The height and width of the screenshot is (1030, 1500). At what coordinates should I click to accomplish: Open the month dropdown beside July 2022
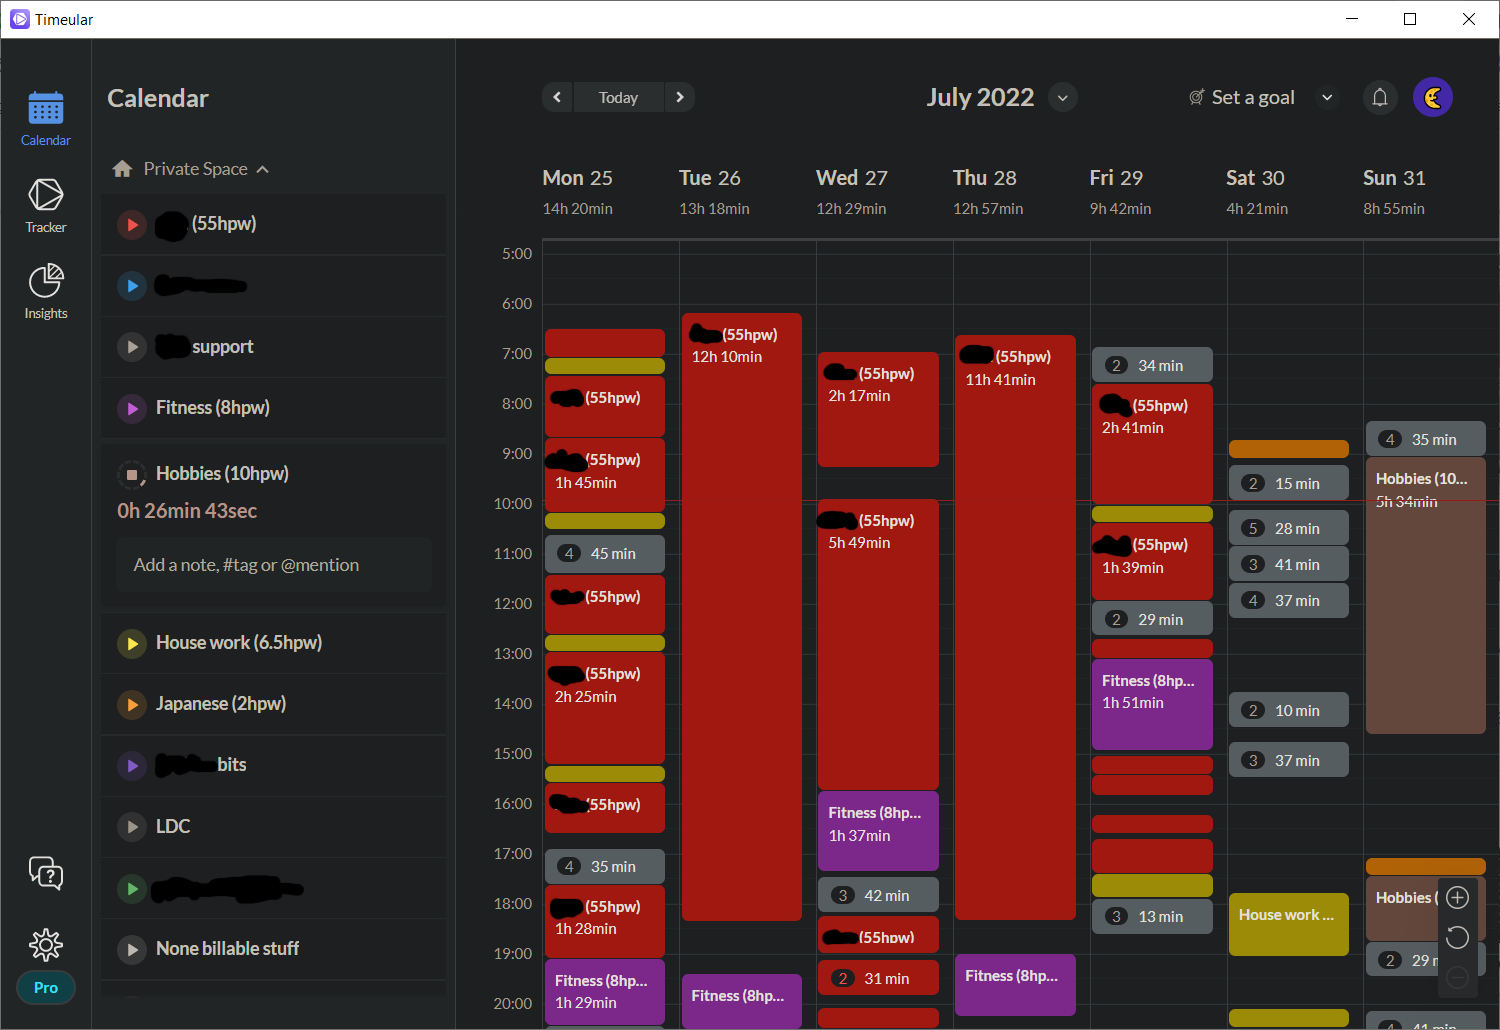1063,97
